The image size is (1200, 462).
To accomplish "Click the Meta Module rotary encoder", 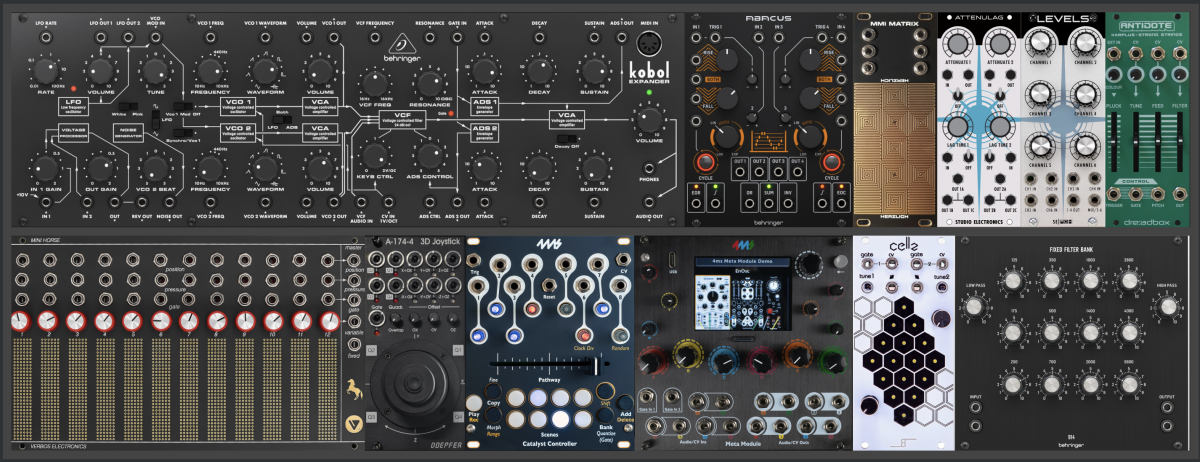I will click(x=809, y=263).
